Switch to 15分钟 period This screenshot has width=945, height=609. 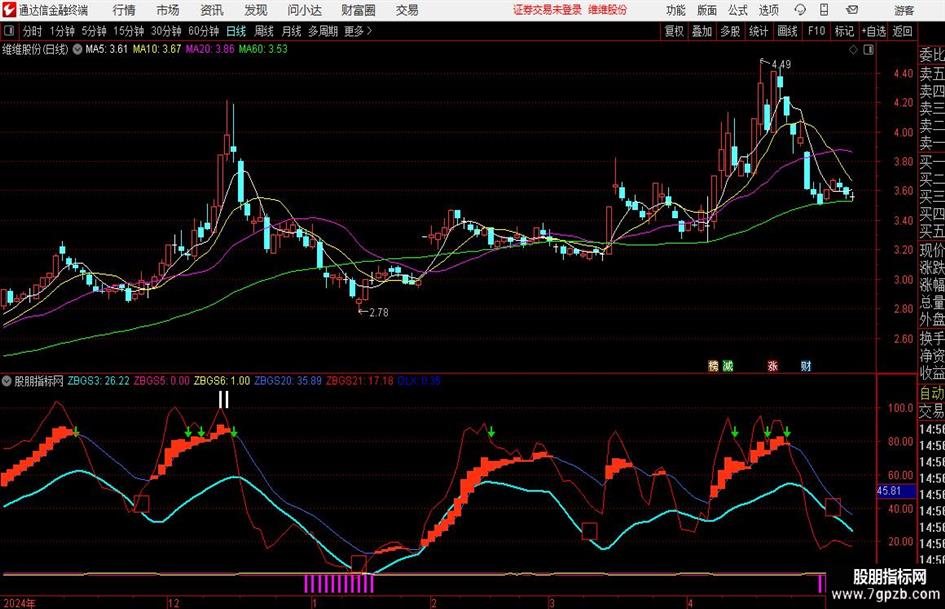click(129, 31)
